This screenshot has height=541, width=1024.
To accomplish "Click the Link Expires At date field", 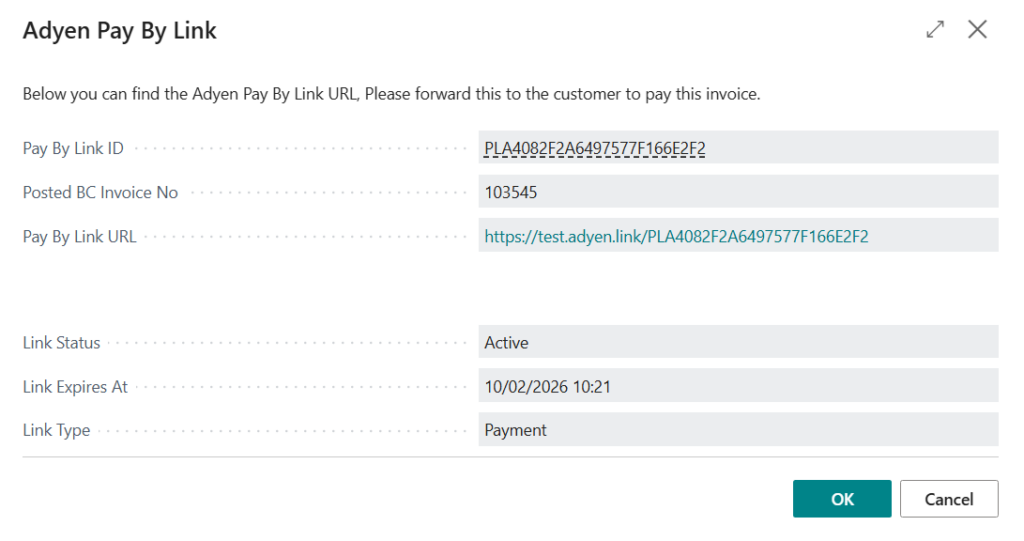I will tap(738, 387).
